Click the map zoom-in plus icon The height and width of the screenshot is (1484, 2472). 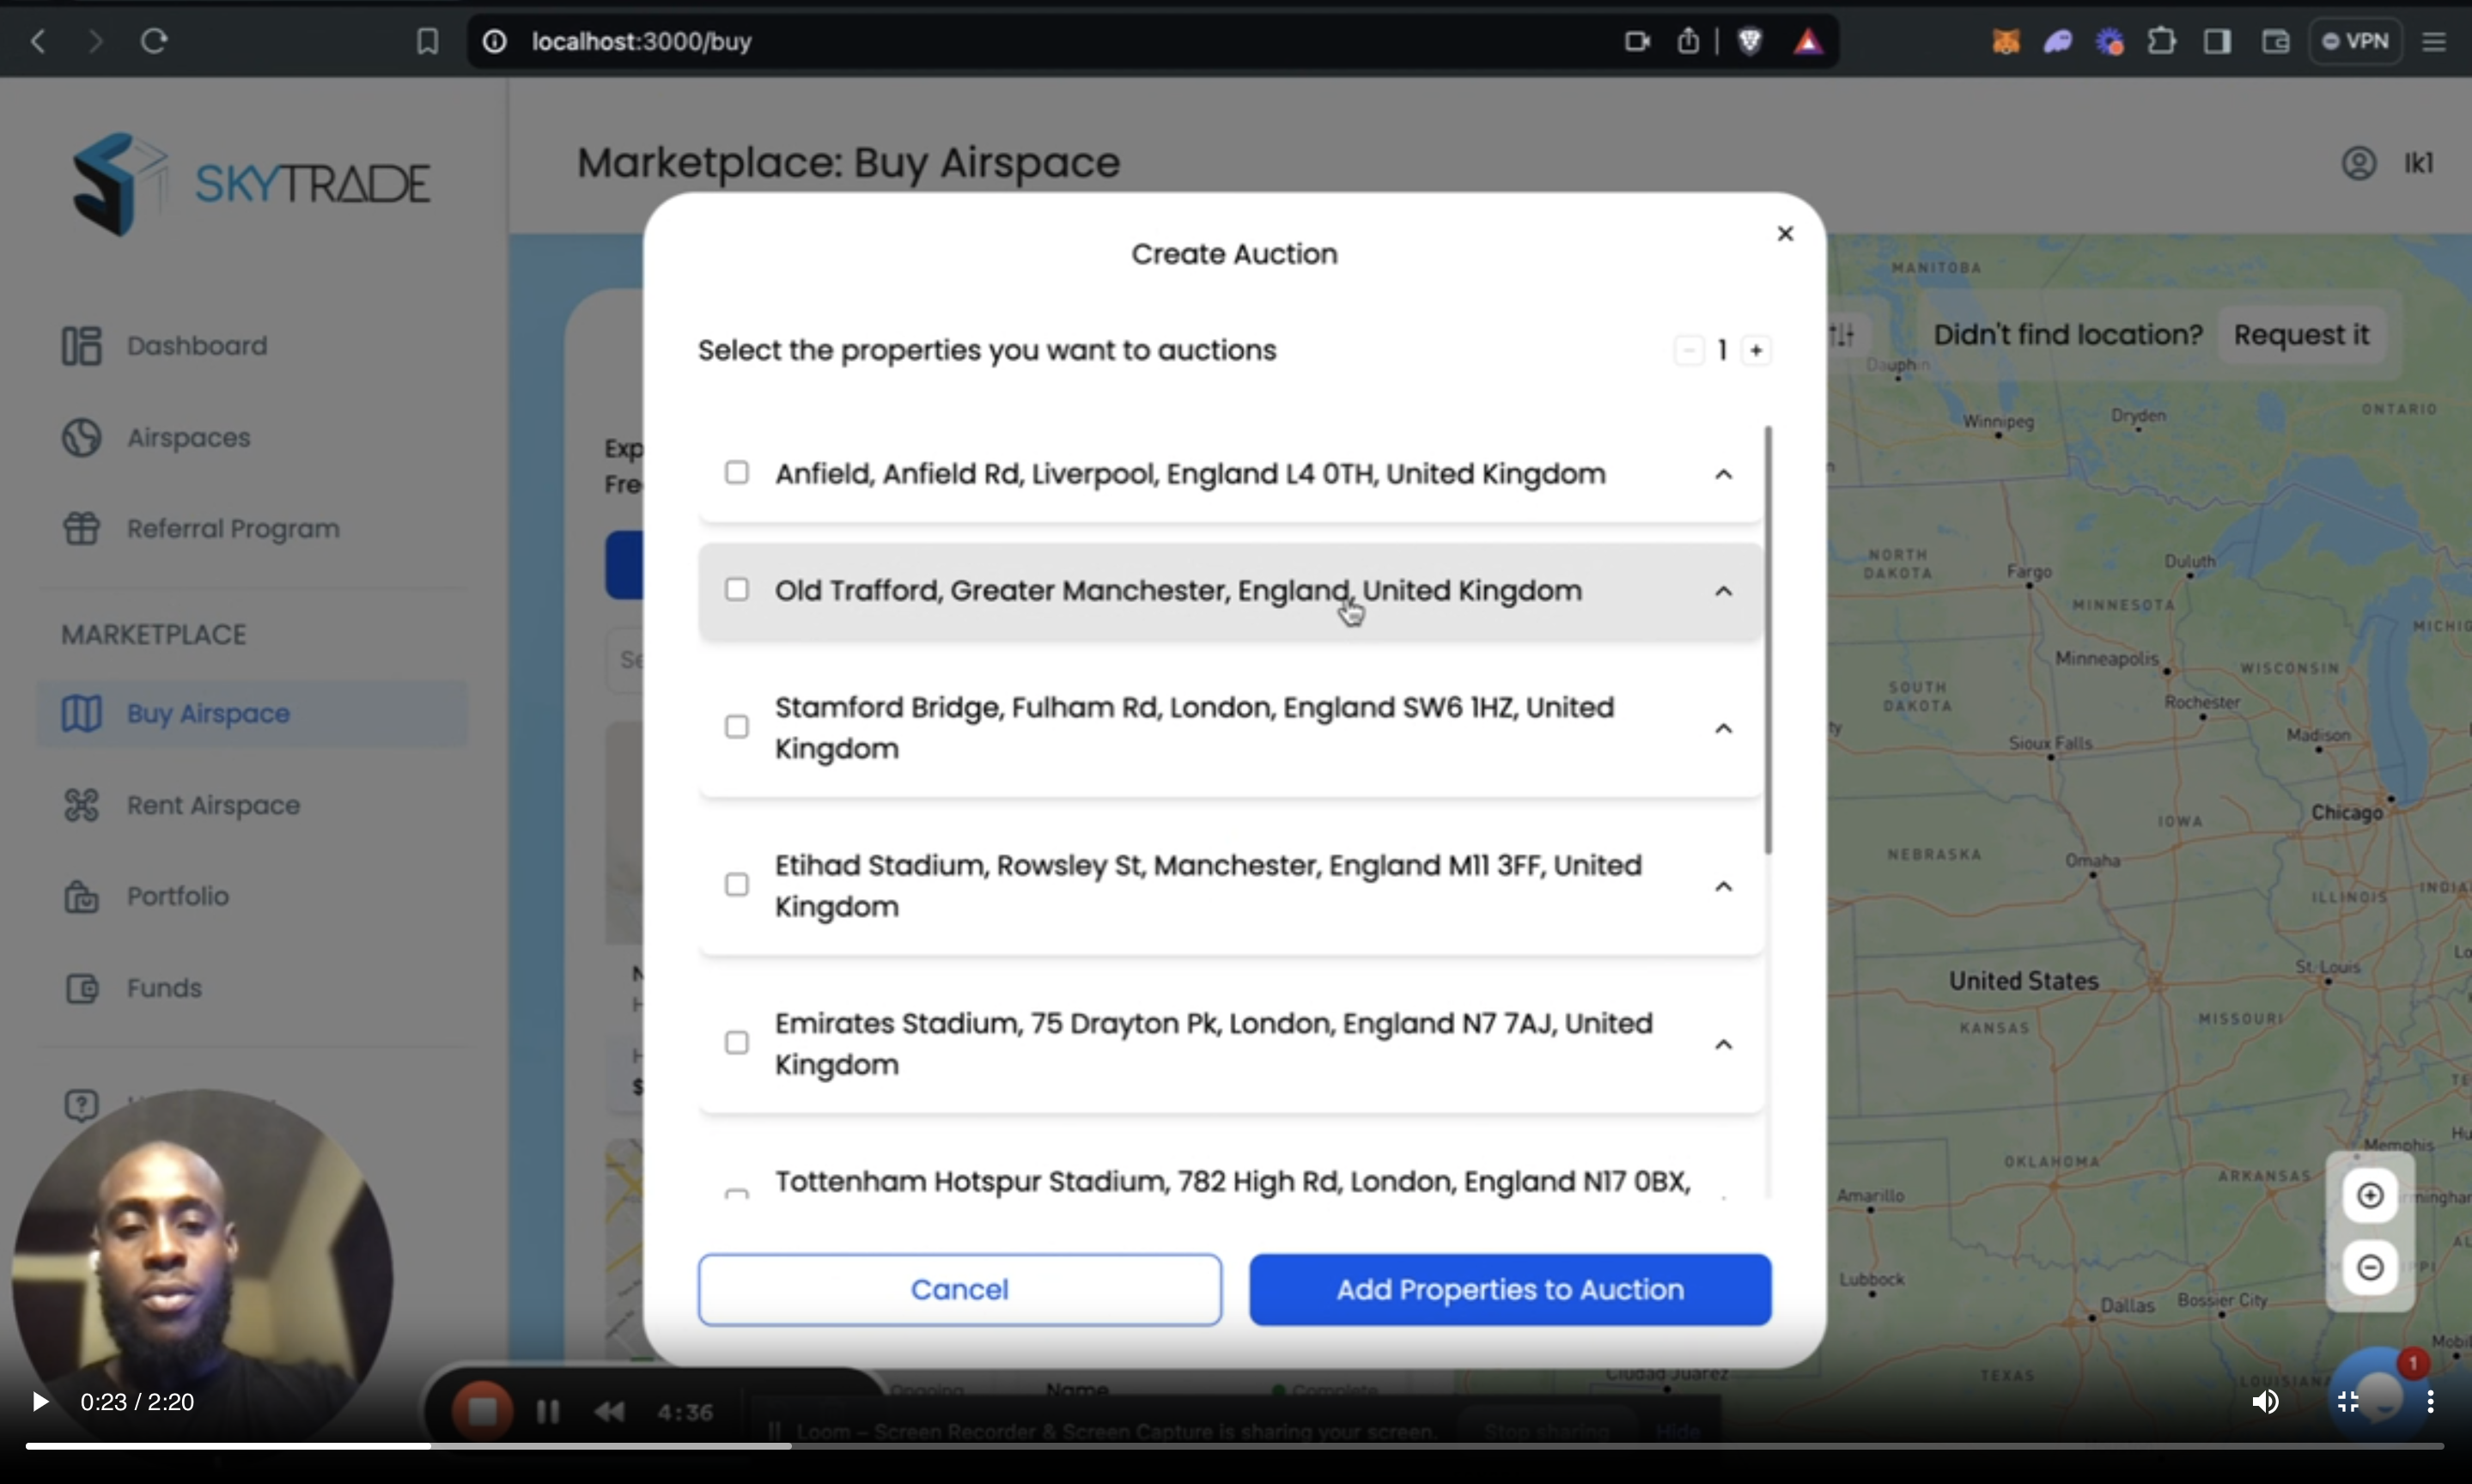2370,1195
